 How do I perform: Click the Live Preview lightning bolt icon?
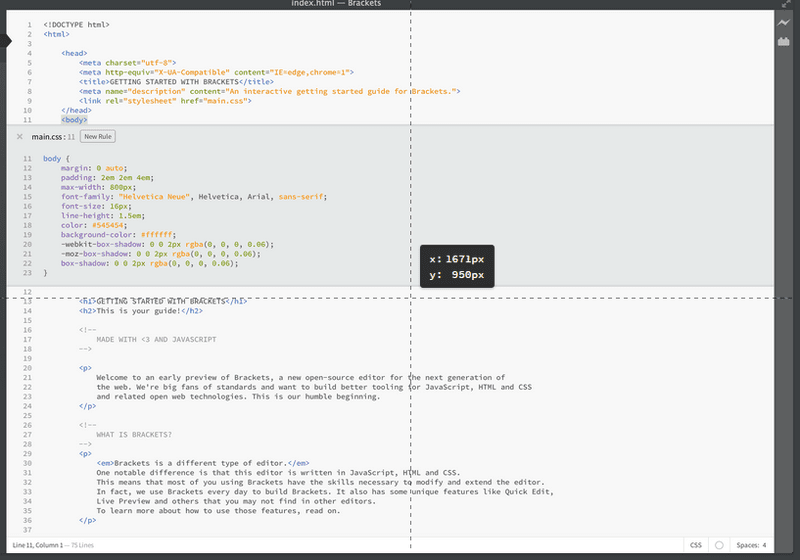(784, 23)
